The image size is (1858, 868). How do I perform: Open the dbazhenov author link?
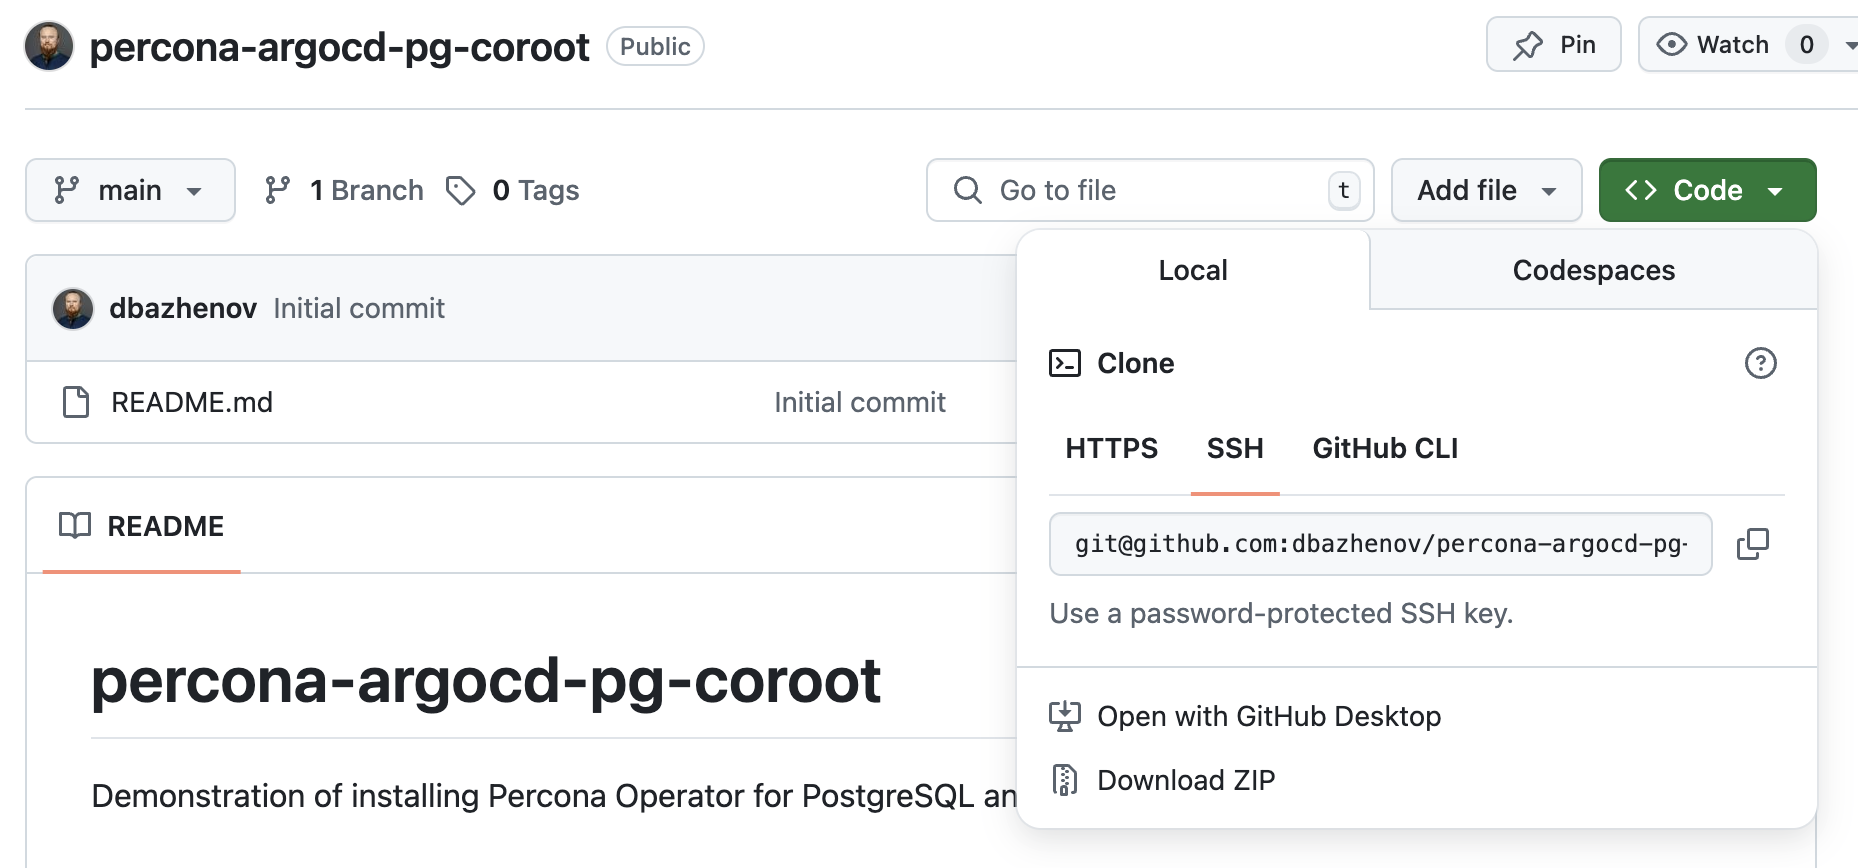[183, 308]
